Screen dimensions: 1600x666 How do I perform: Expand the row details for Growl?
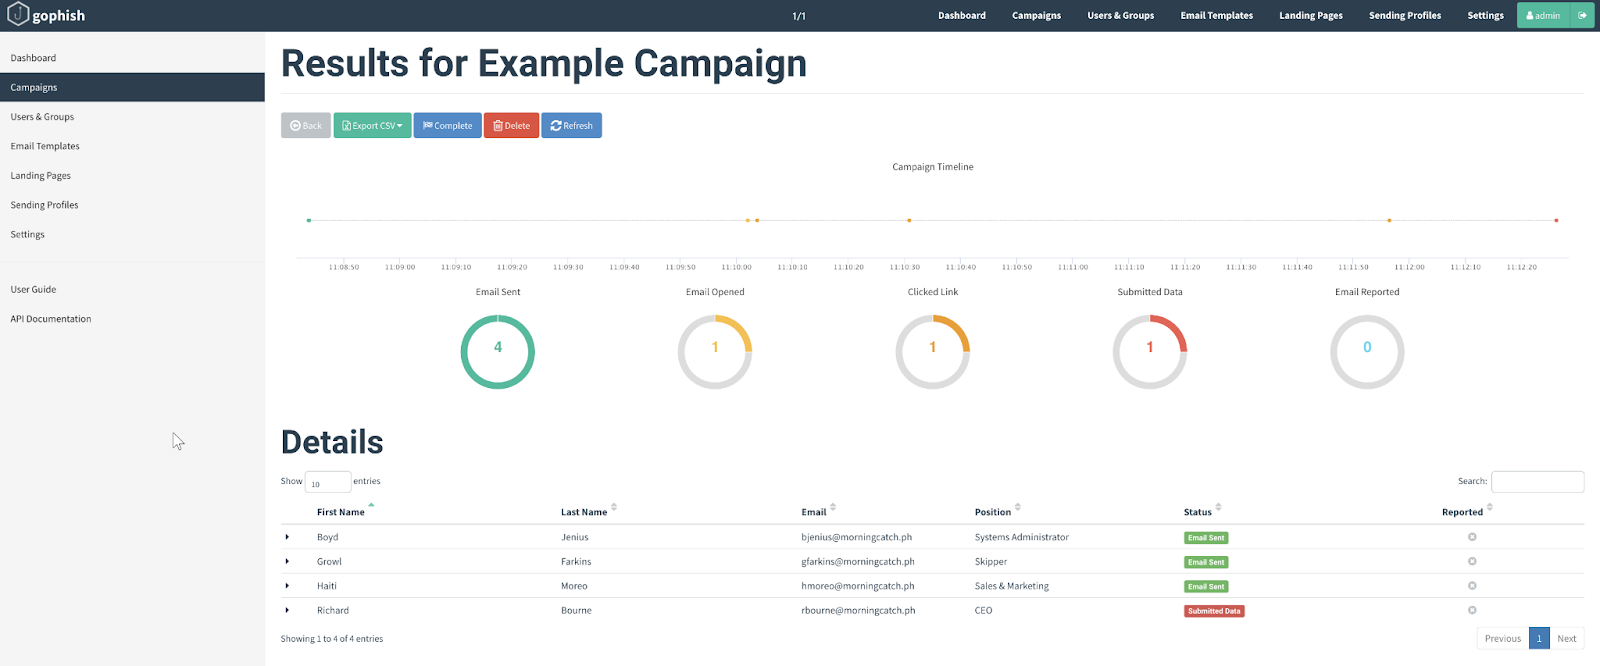coord(288,562)
